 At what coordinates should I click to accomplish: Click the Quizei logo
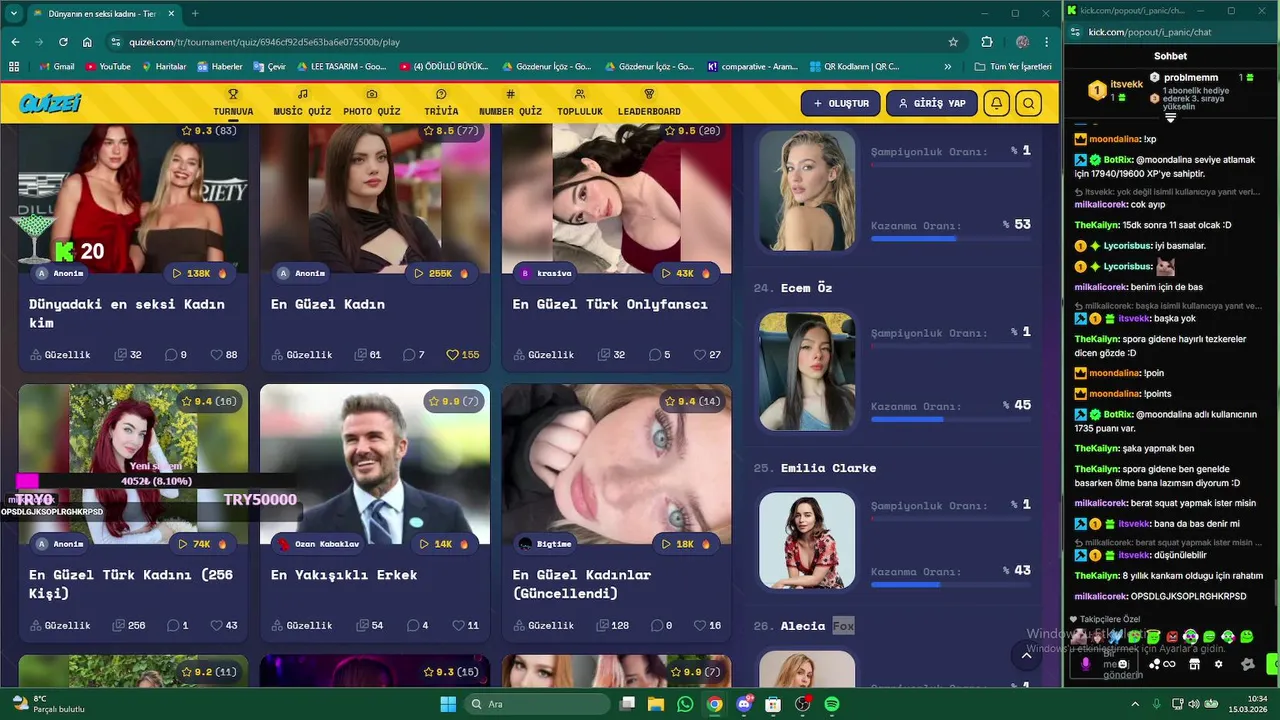click(50, 103)
